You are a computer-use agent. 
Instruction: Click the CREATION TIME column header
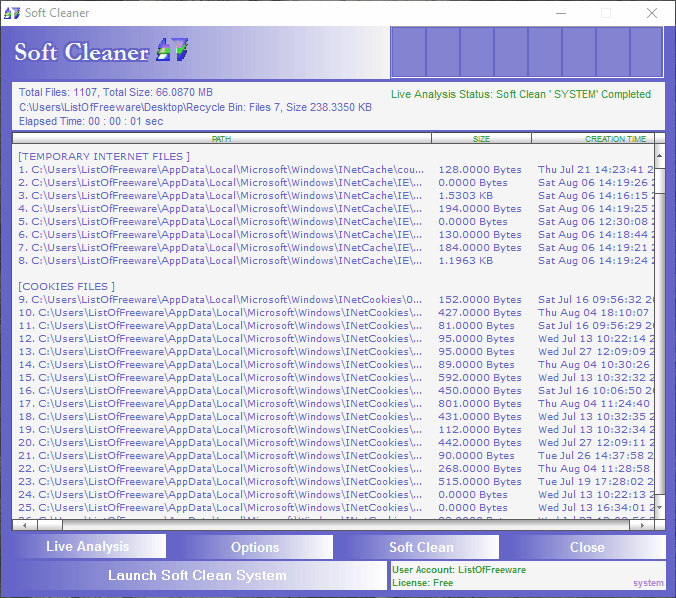click(x=593, y=138)
